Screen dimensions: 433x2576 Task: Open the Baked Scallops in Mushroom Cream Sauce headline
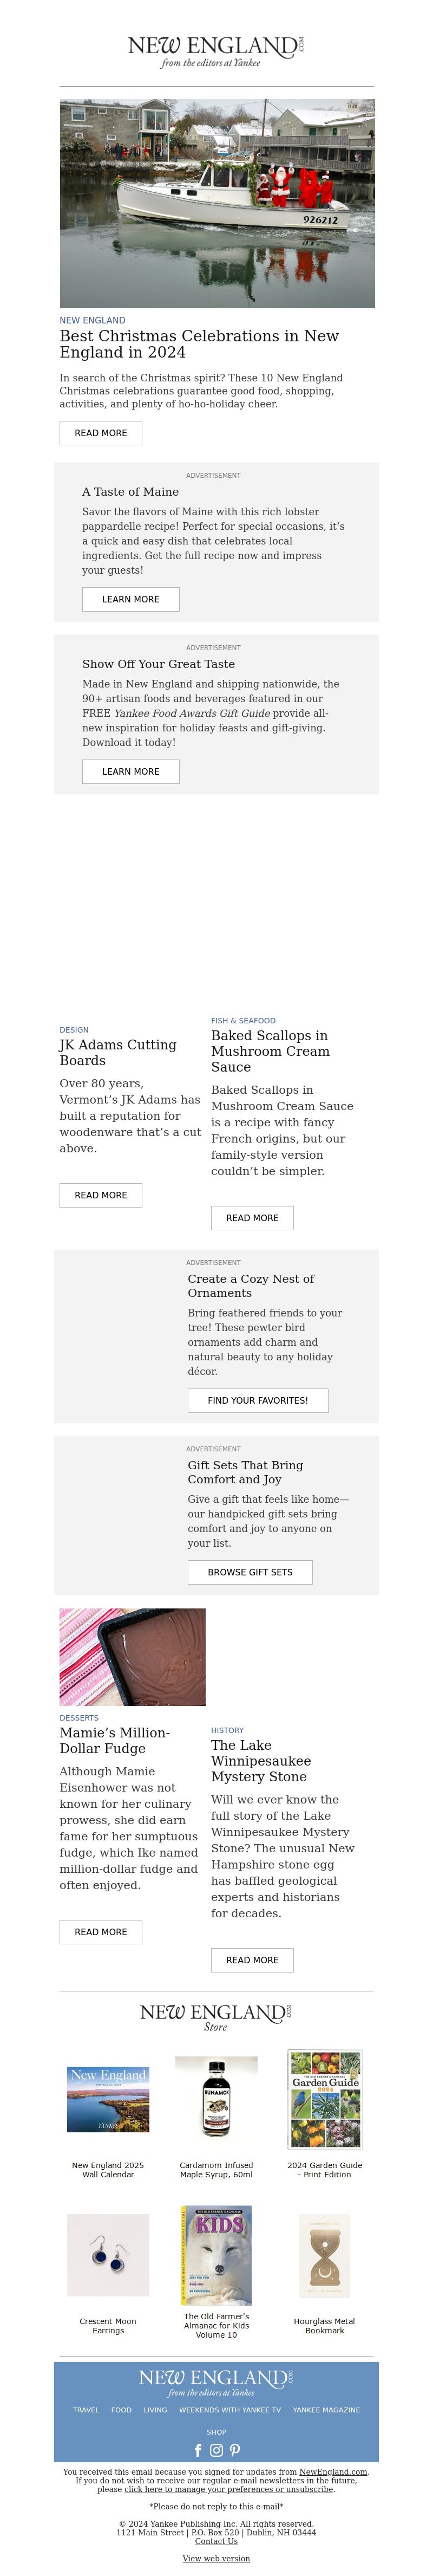pos(270,1051)
